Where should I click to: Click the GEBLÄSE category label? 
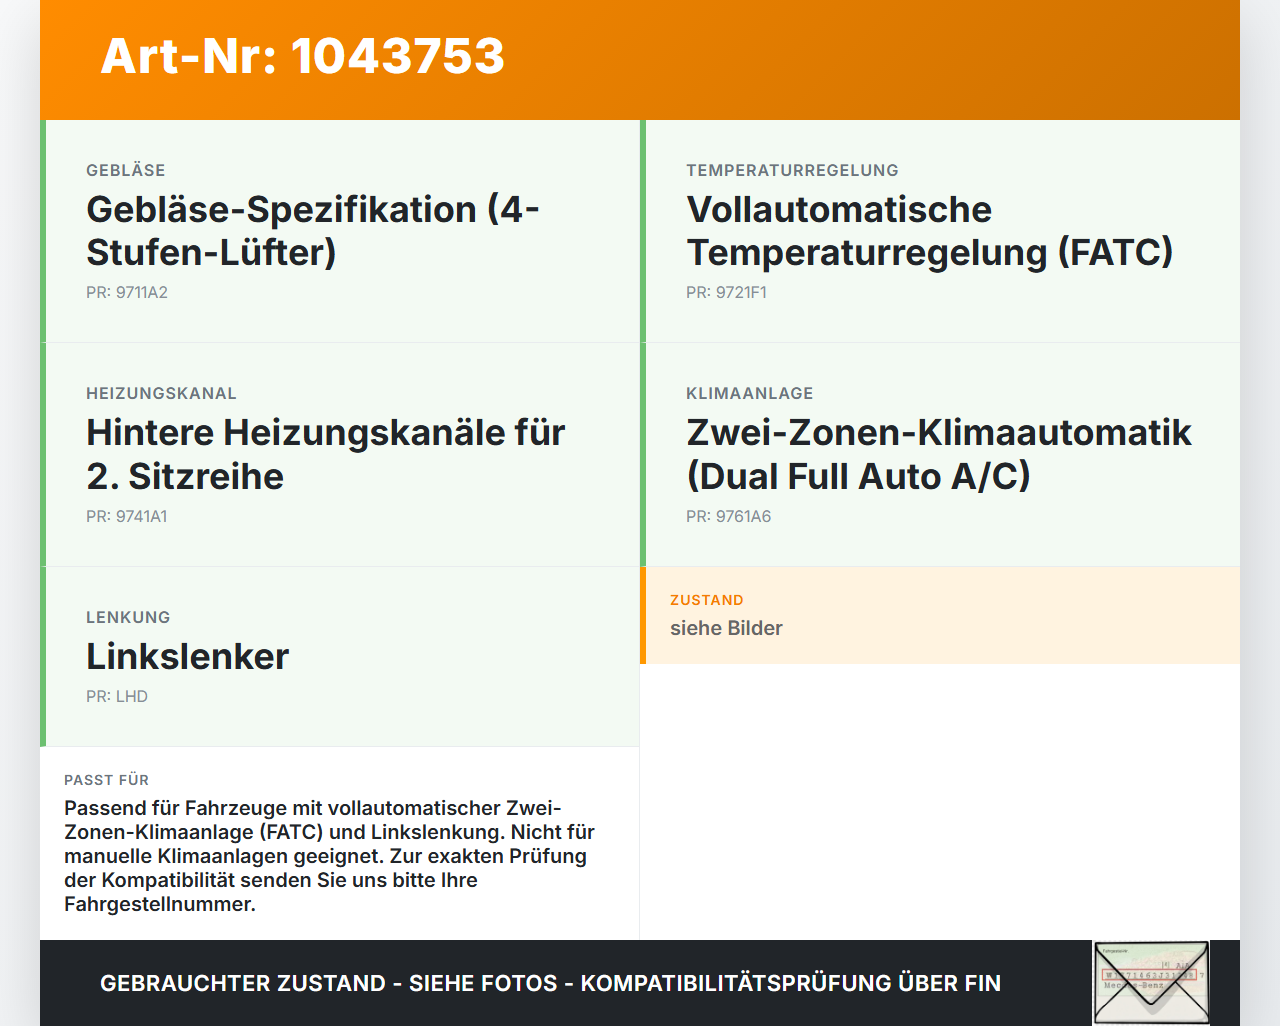pyautogui.click(x=126, y=170)
